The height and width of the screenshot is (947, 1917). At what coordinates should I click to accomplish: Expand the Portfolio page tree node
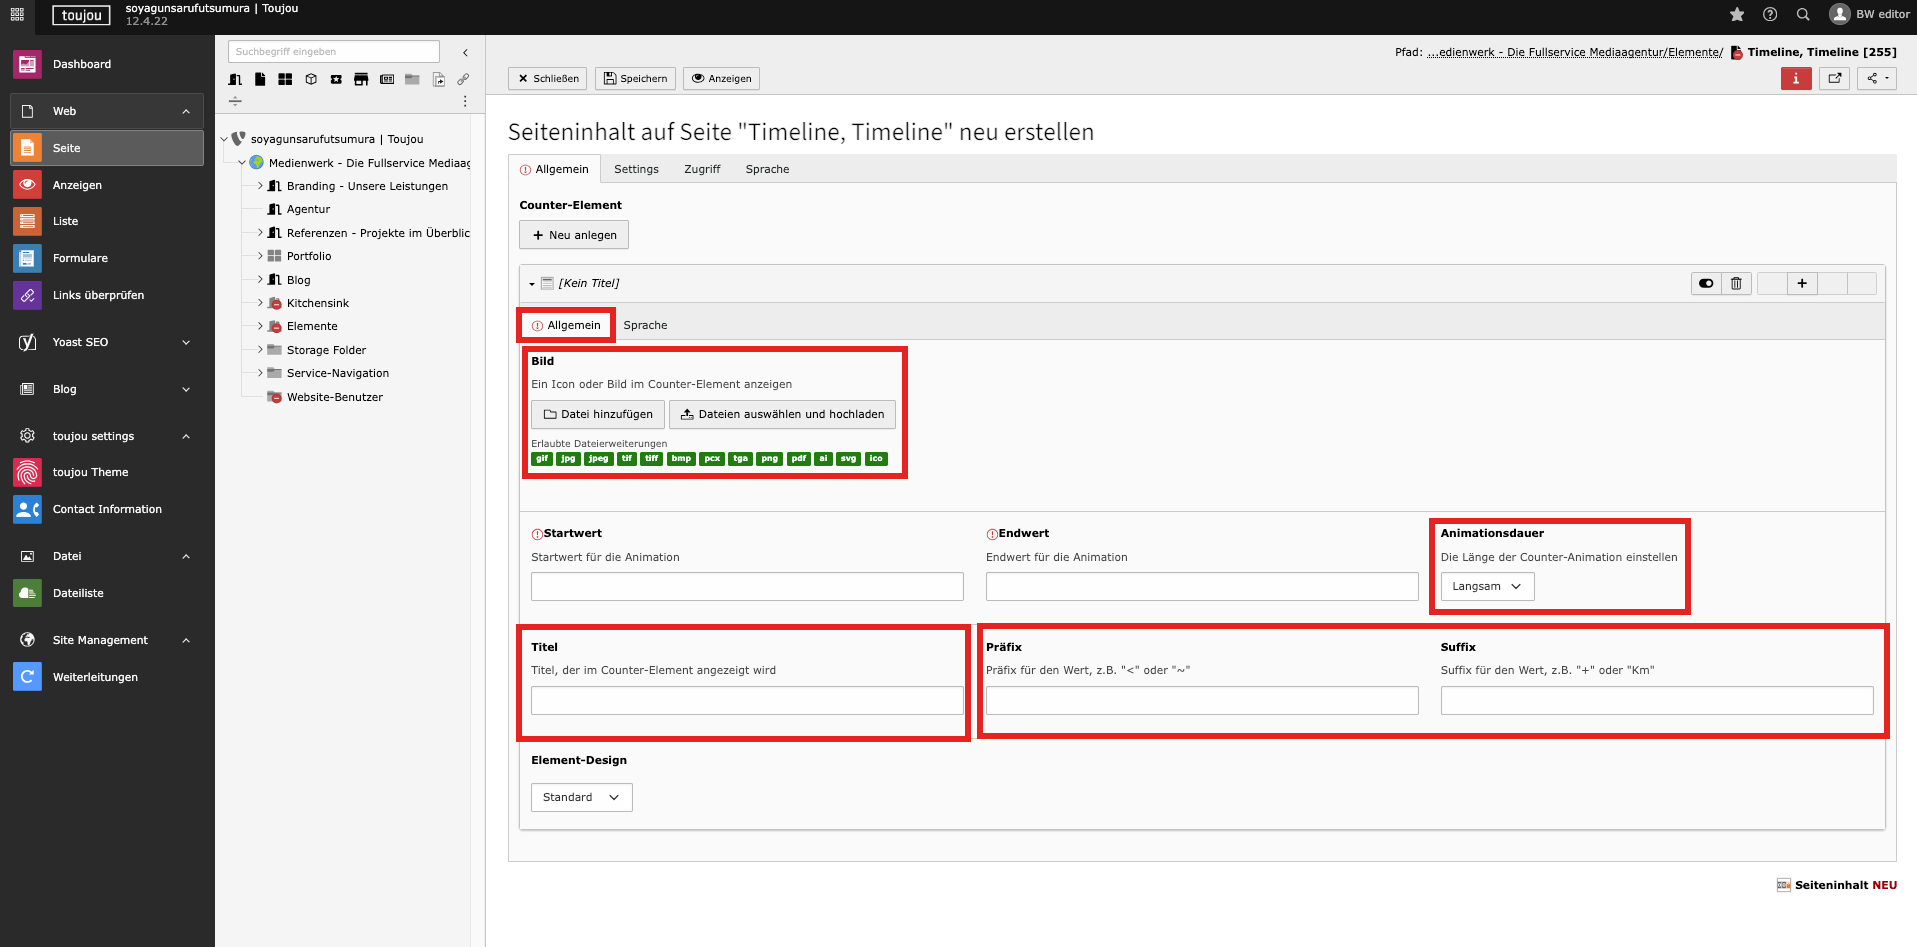pyautogui.click(x=260, y=256)
